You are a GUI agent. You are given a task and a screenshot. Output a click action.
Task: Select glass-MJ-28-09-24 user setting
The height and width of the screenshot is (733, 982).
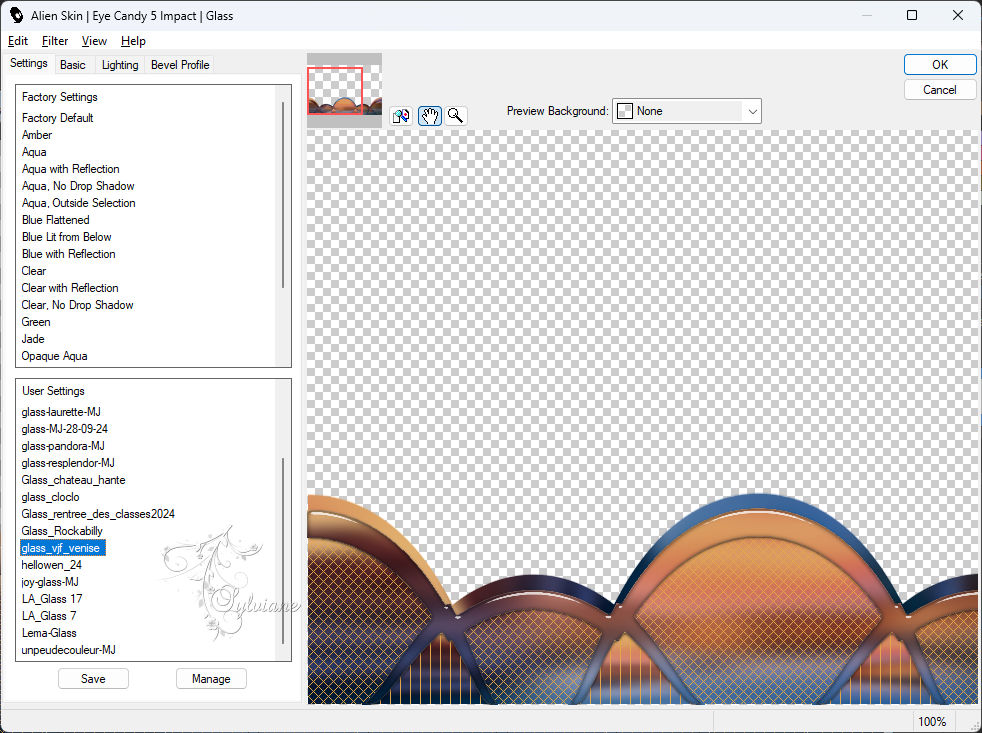65,429
